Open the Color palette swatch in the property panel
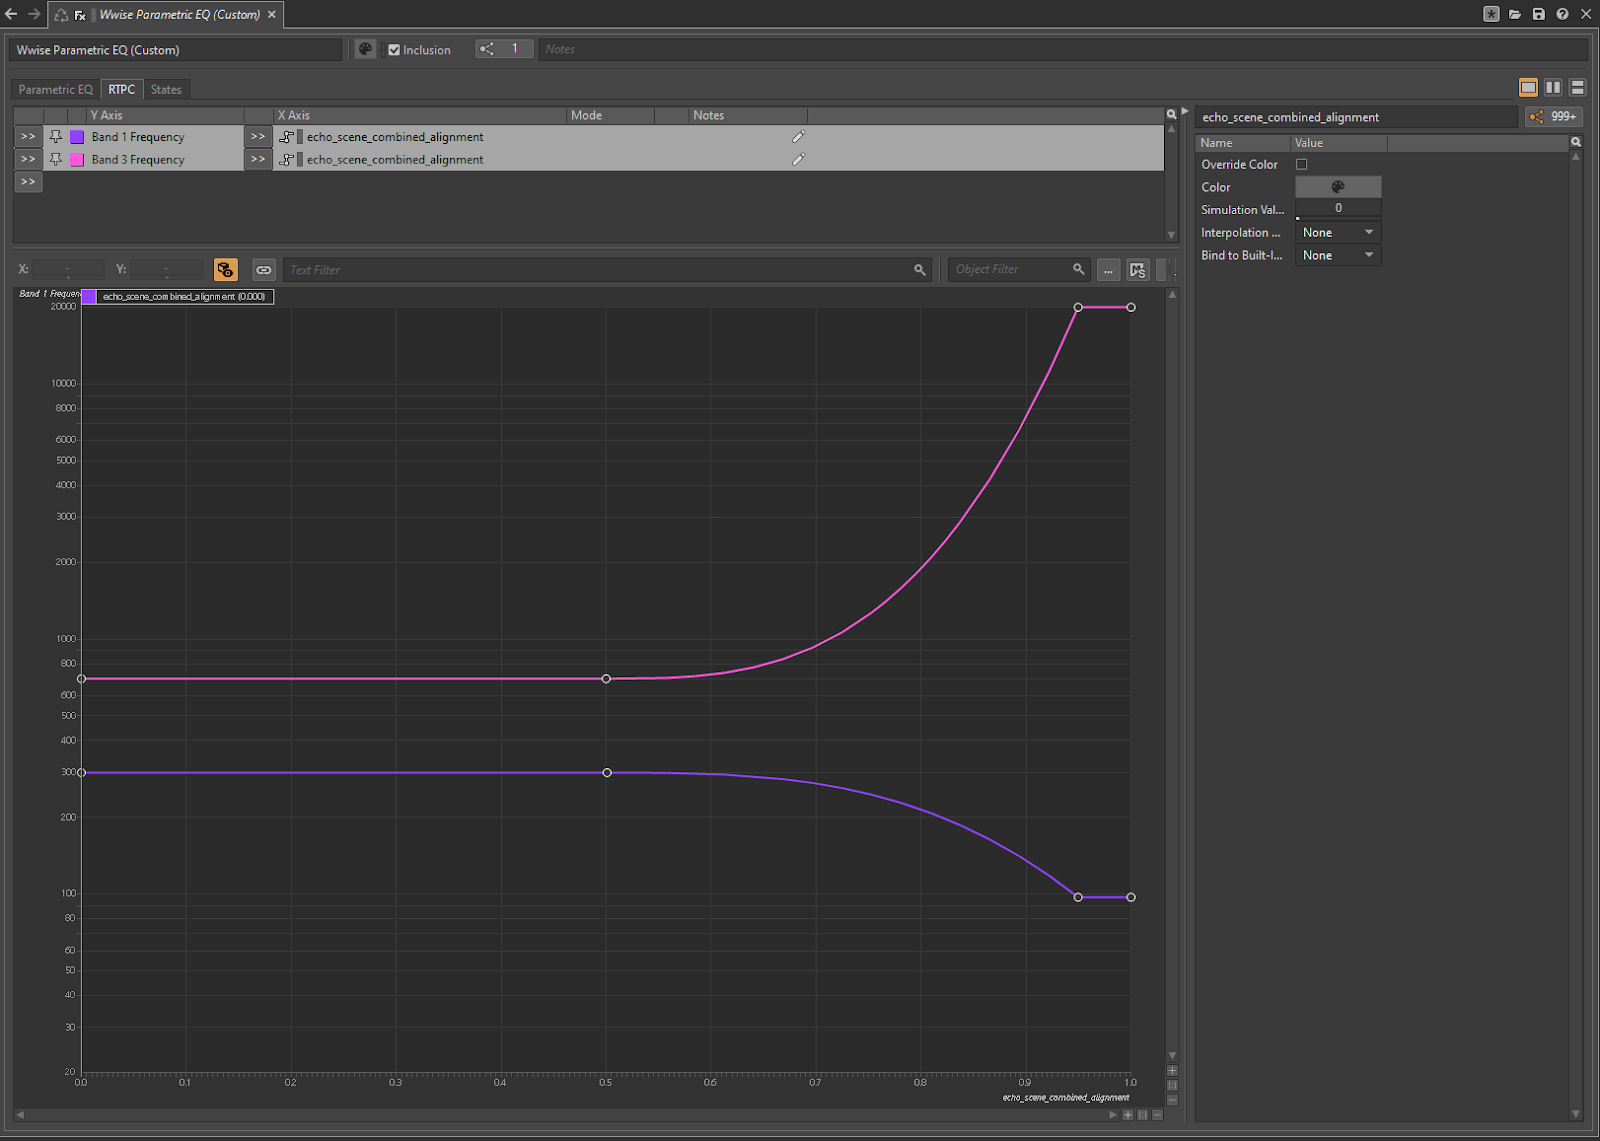1600x1141 pixels. 1337,186
